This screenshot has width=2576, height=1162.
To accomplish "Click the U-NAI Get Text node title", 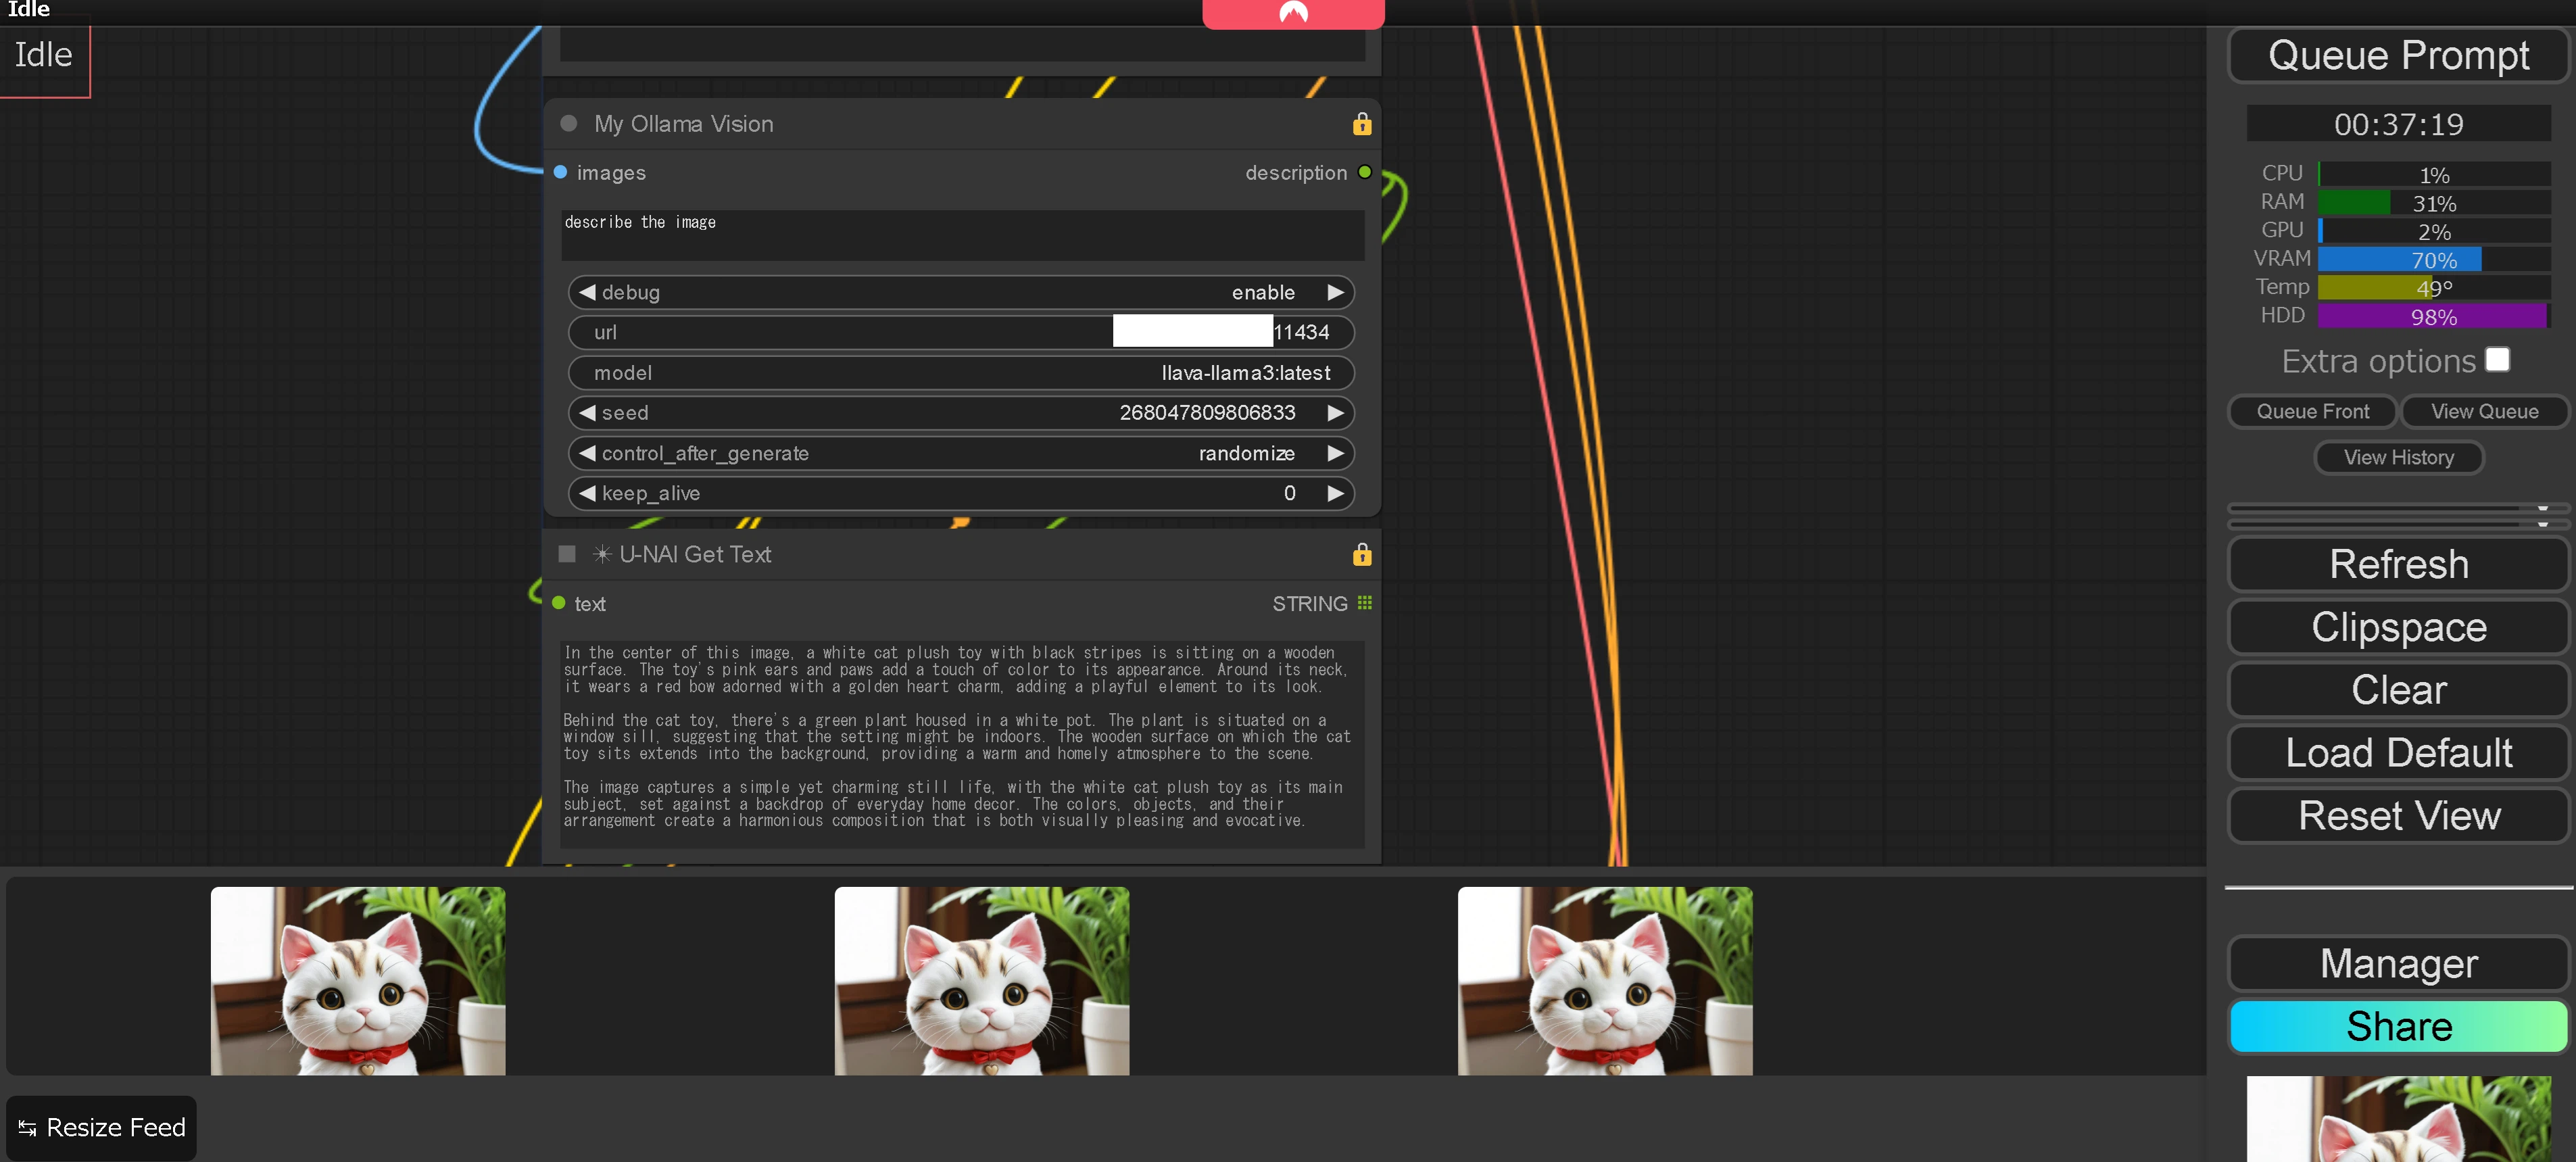I will coord(695,554).
